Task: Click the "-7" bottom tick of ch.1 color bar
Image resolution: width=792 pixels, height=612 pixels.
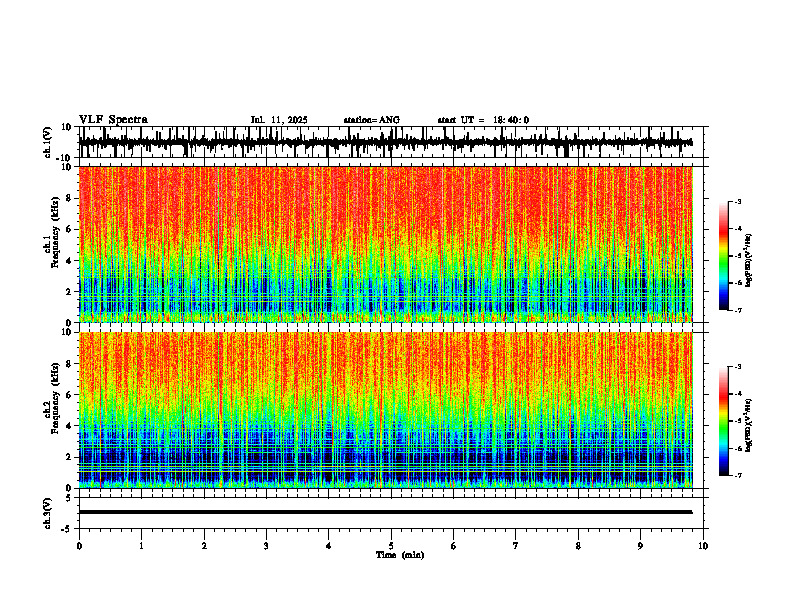Action: (x=738, y=310)
